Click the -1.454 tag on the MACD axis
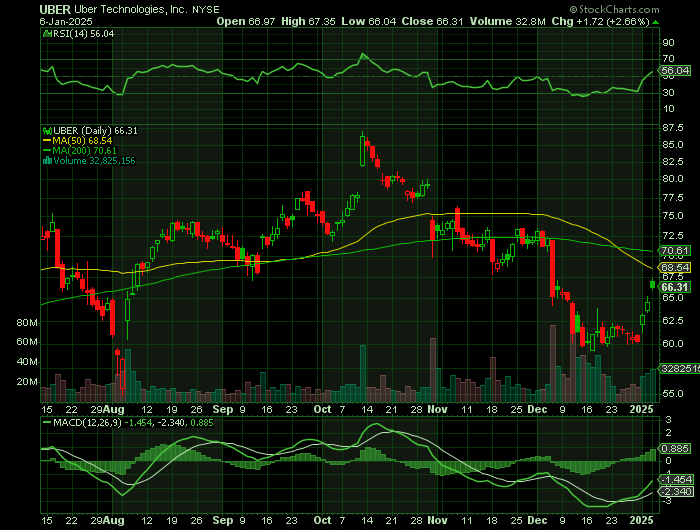Viewport: 700px width, 530px height. (677, 480)
